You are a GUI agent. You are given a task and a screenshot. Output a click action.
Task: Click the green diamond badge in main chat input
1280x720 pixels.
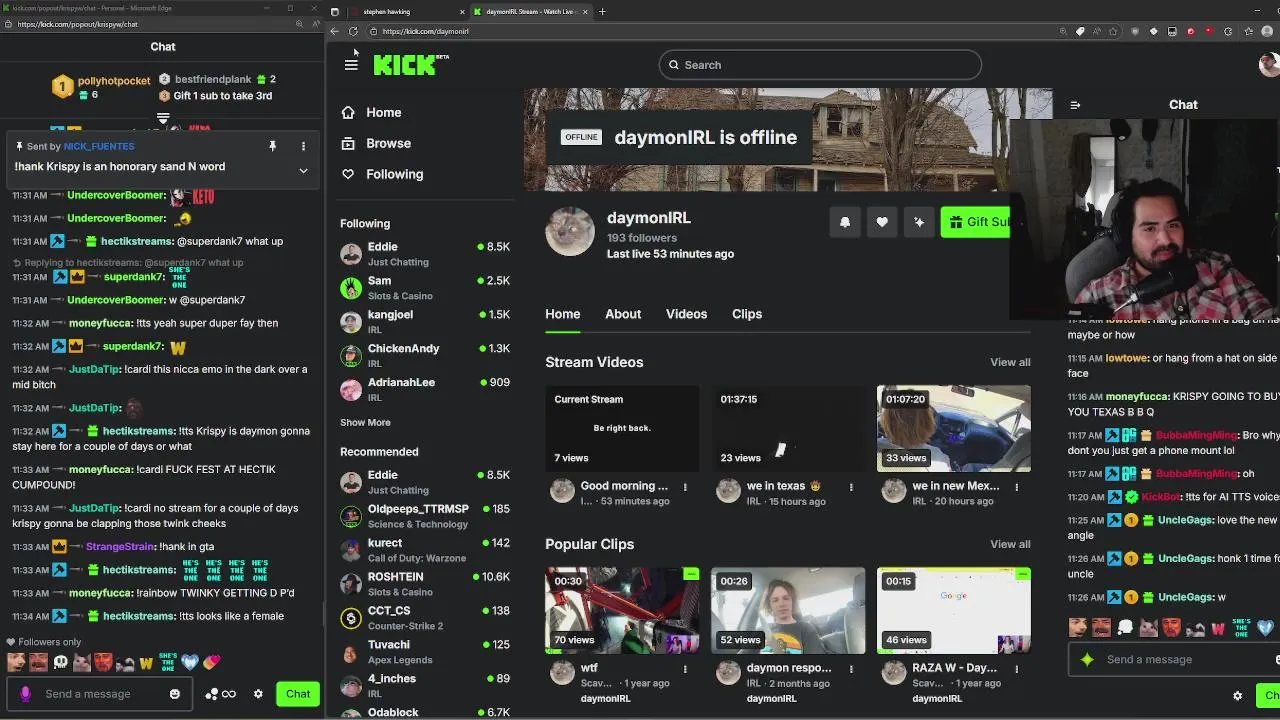tap(1087, 660)
